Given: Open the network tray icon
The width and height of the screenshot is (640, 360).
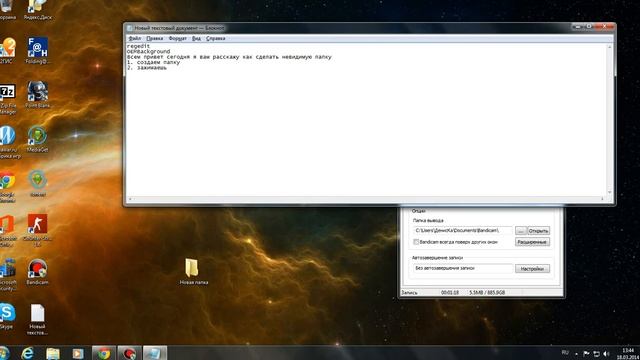Looking at the screenshot, I should click(596, 353).
